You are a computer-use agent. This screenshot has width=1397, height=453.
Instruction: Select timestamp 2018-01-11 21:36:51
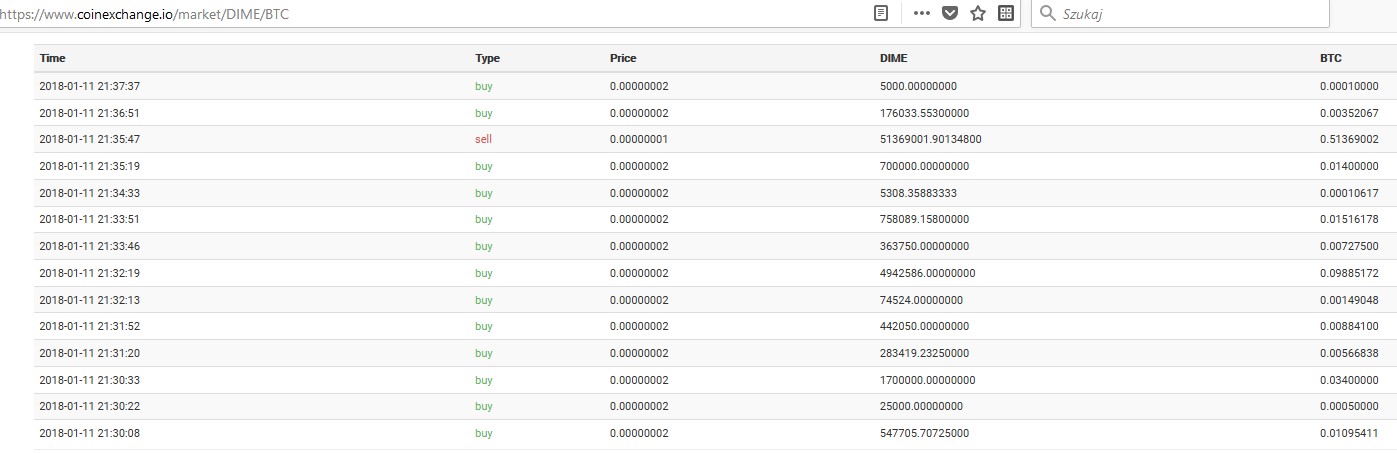tap(89, 113)
